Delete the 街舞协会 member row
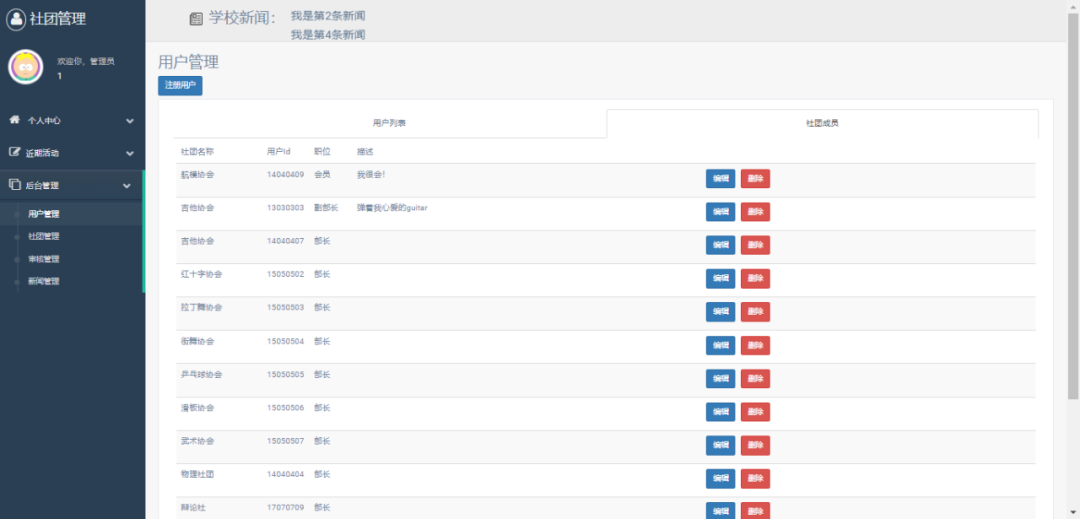This screenshot has width=1080, height=519. [756, 346]
